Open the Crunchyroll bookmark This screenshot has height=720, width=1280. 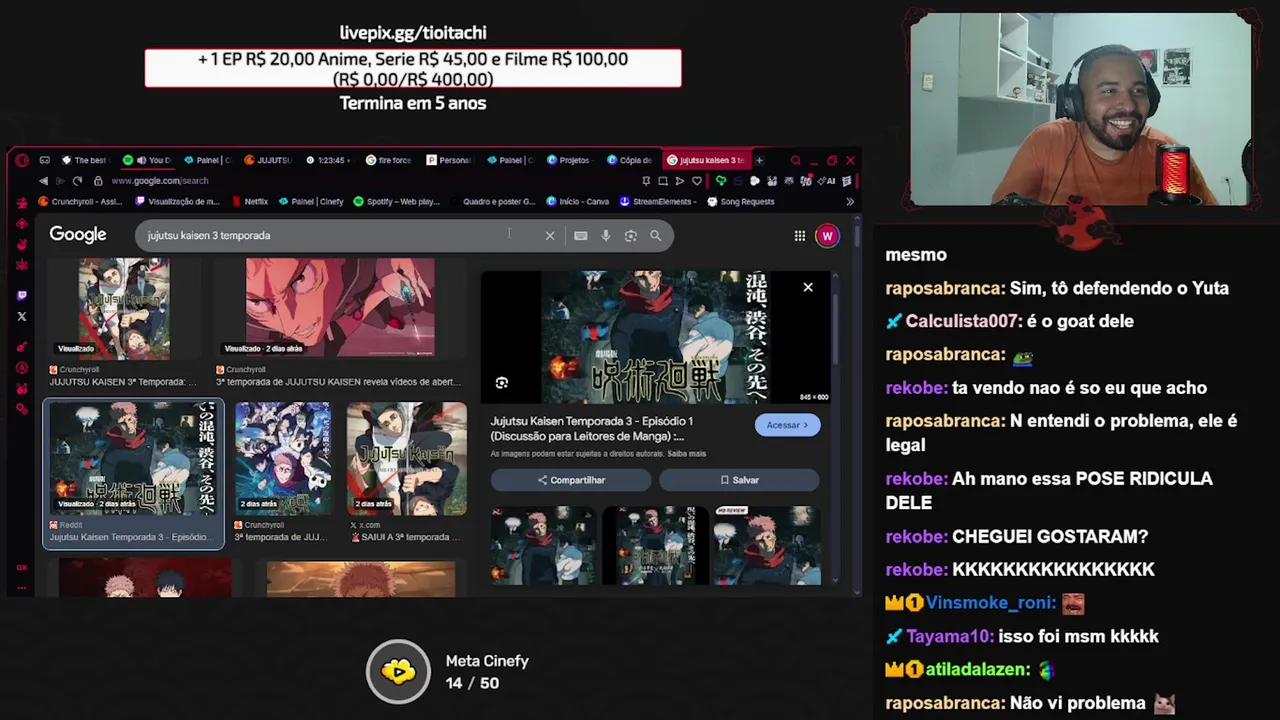click(80, 201)
